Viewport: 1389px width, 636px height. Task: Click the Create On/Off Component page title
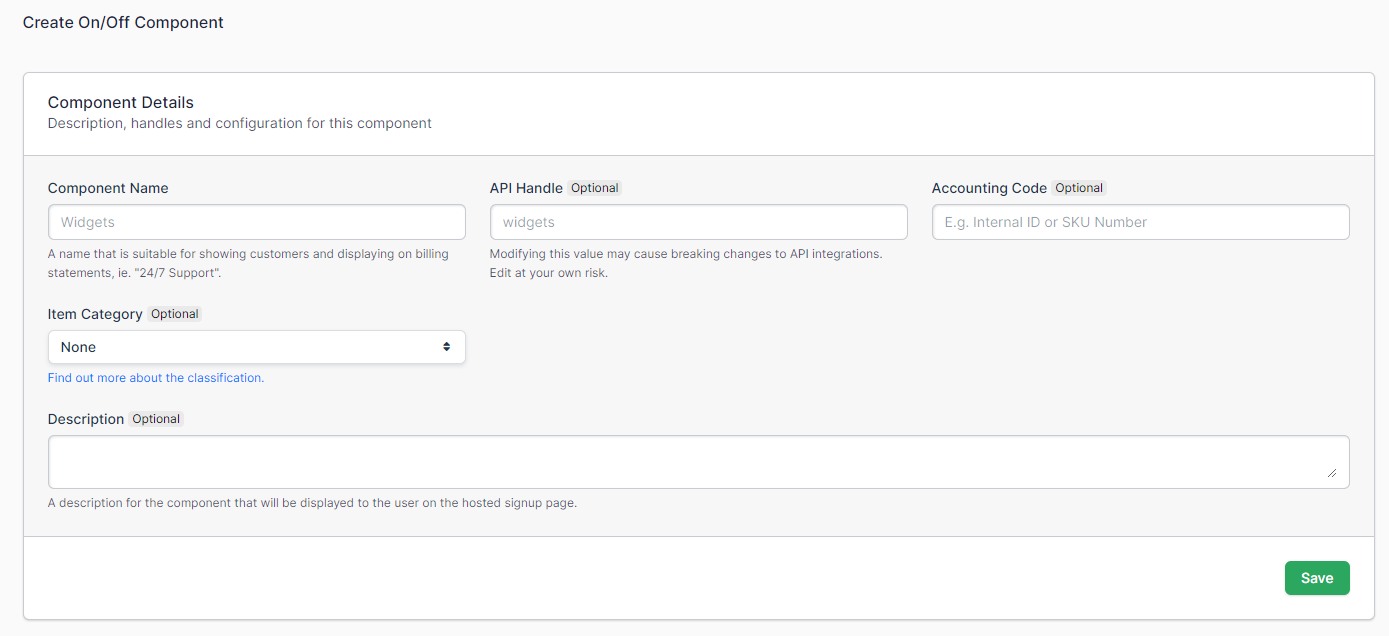(x=123, y=22)
